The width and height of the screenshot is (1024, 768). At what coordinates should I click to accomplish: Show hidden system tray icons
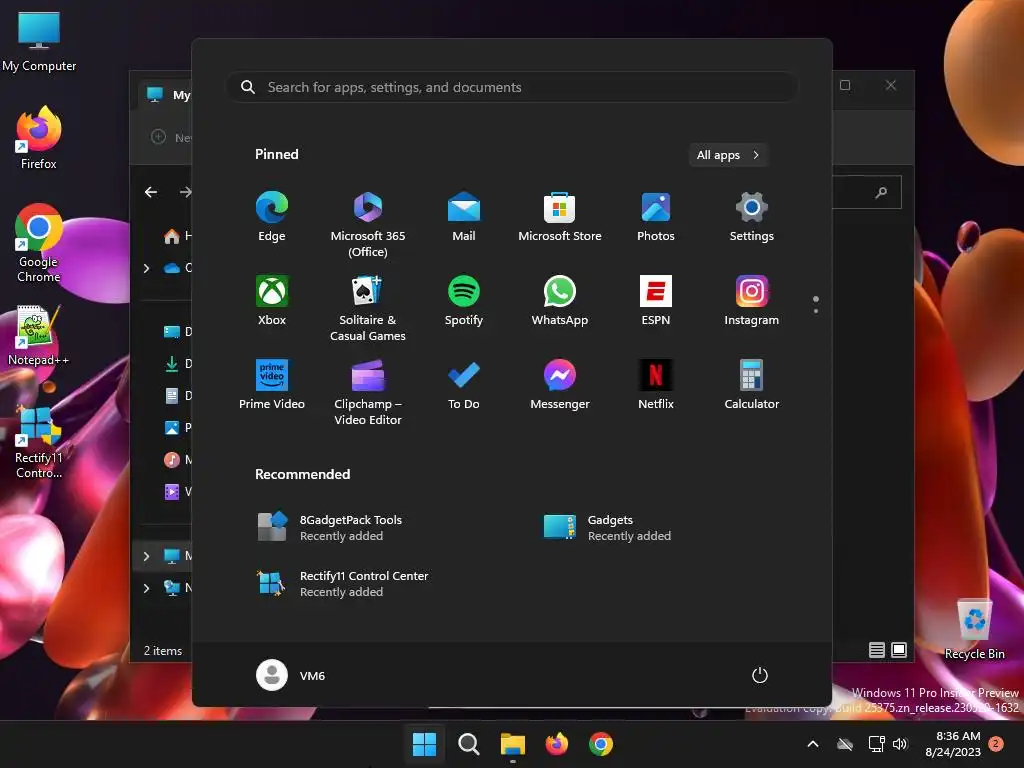(x=813, y=744)
